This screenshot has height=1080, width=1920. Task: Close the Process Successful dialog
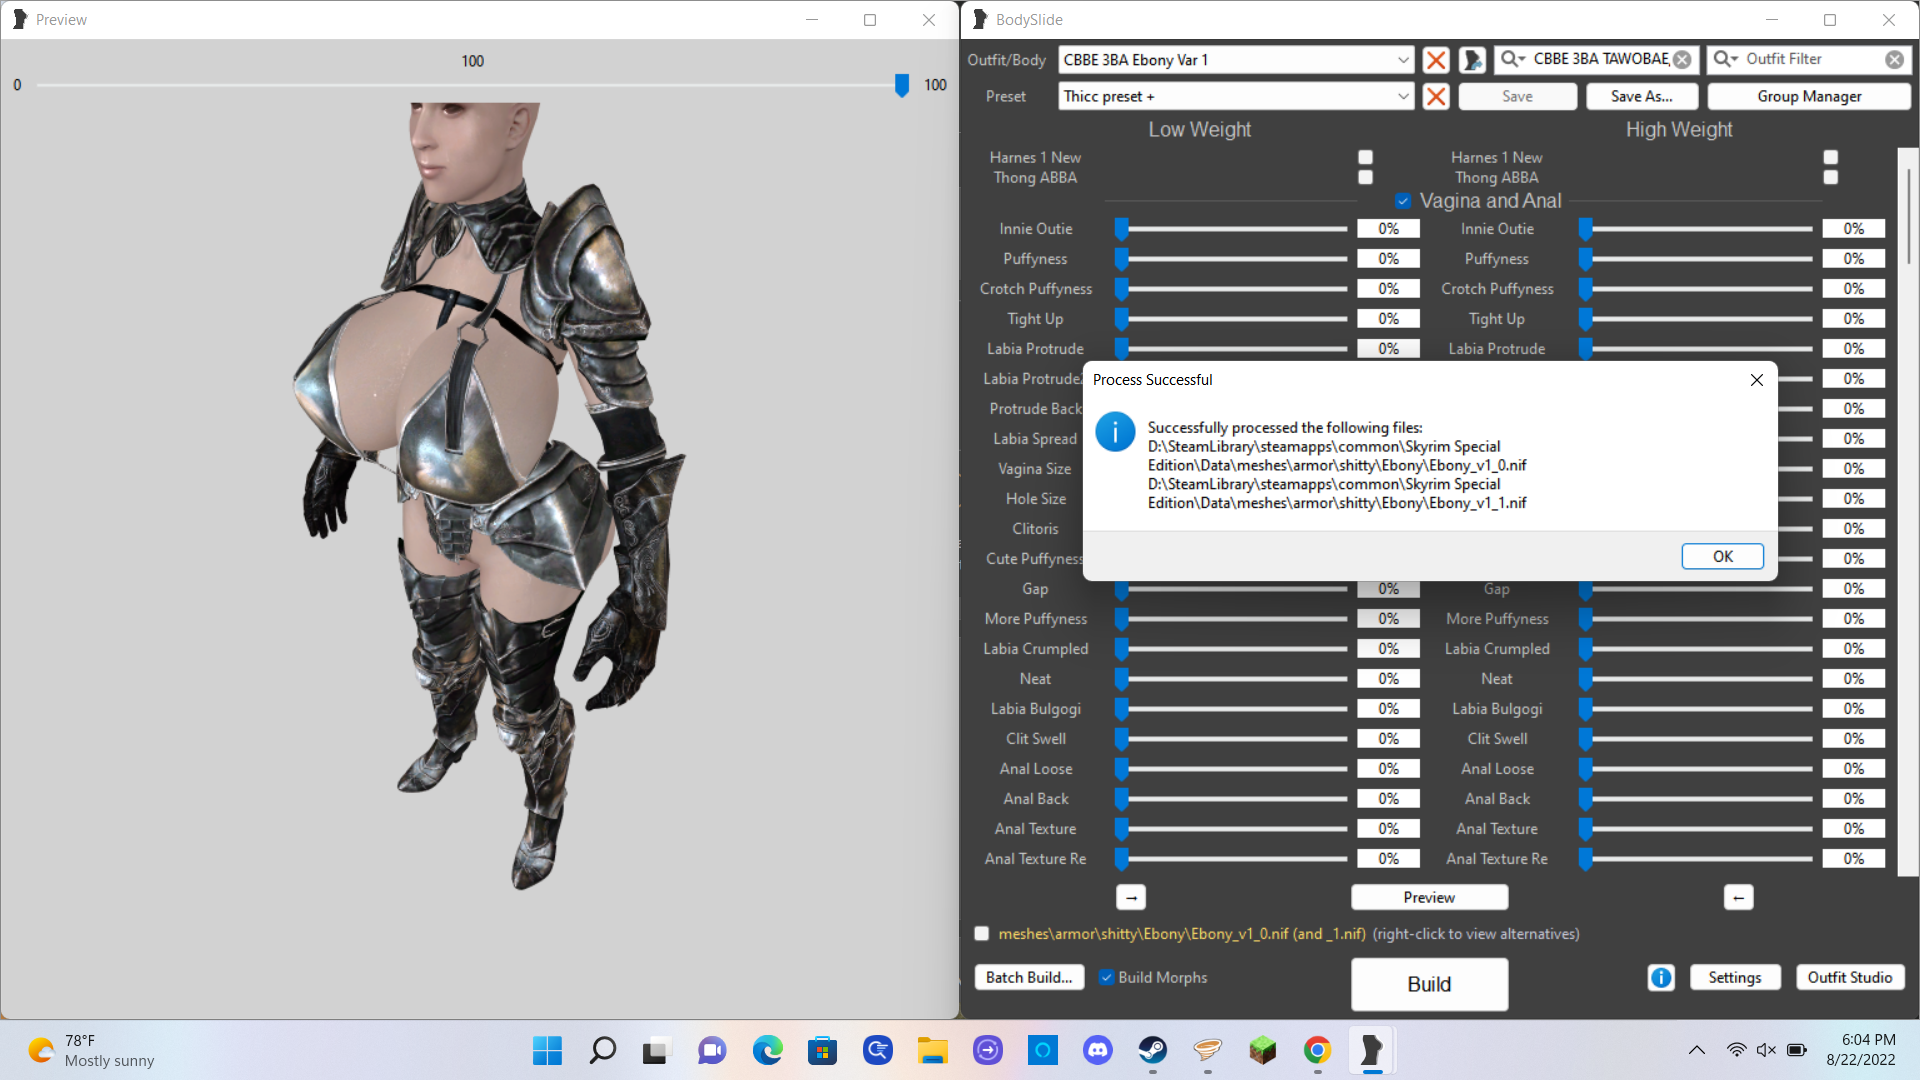click(x=1757, y=380)
